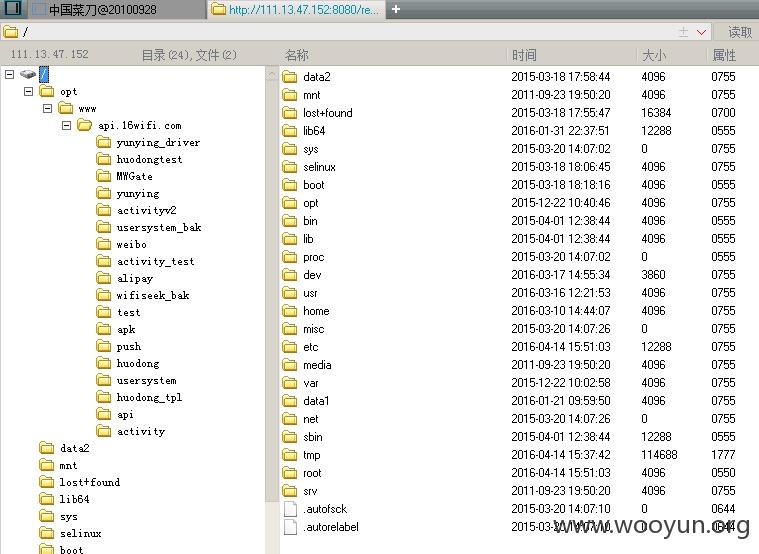Image resolution: width=759 pixels, height=554 pixels.
Task: Click the size value 114688 of tmp
Action: coord(659,455)
